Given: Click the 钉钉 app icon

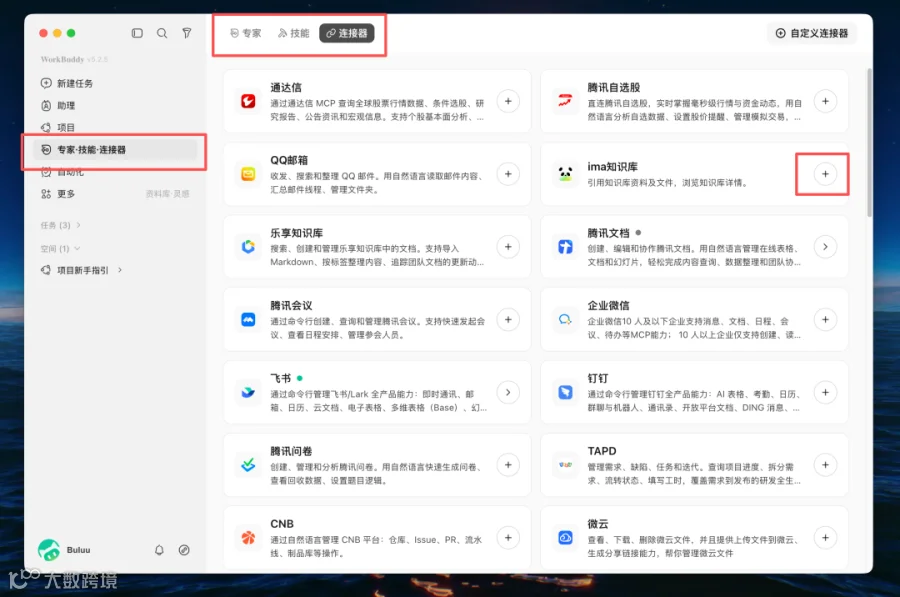Looking at the screenshot, I should click(x=565, y=393).
